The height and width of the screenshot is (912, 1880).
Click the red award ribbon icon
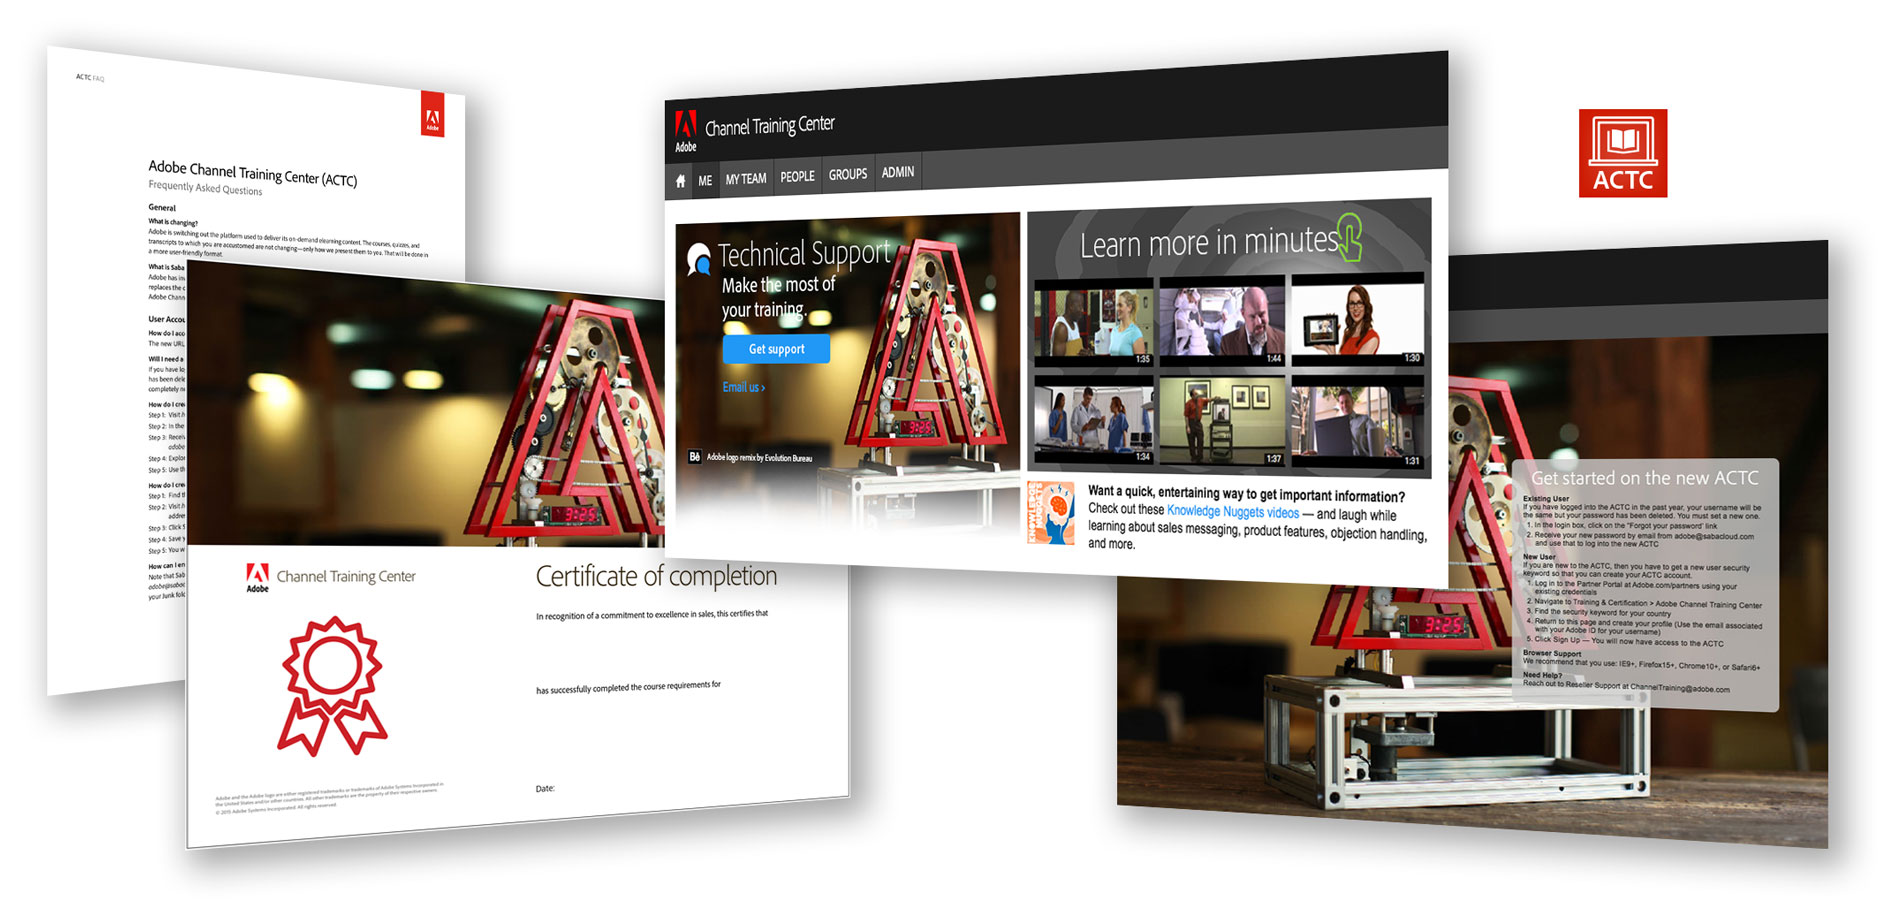332,686
